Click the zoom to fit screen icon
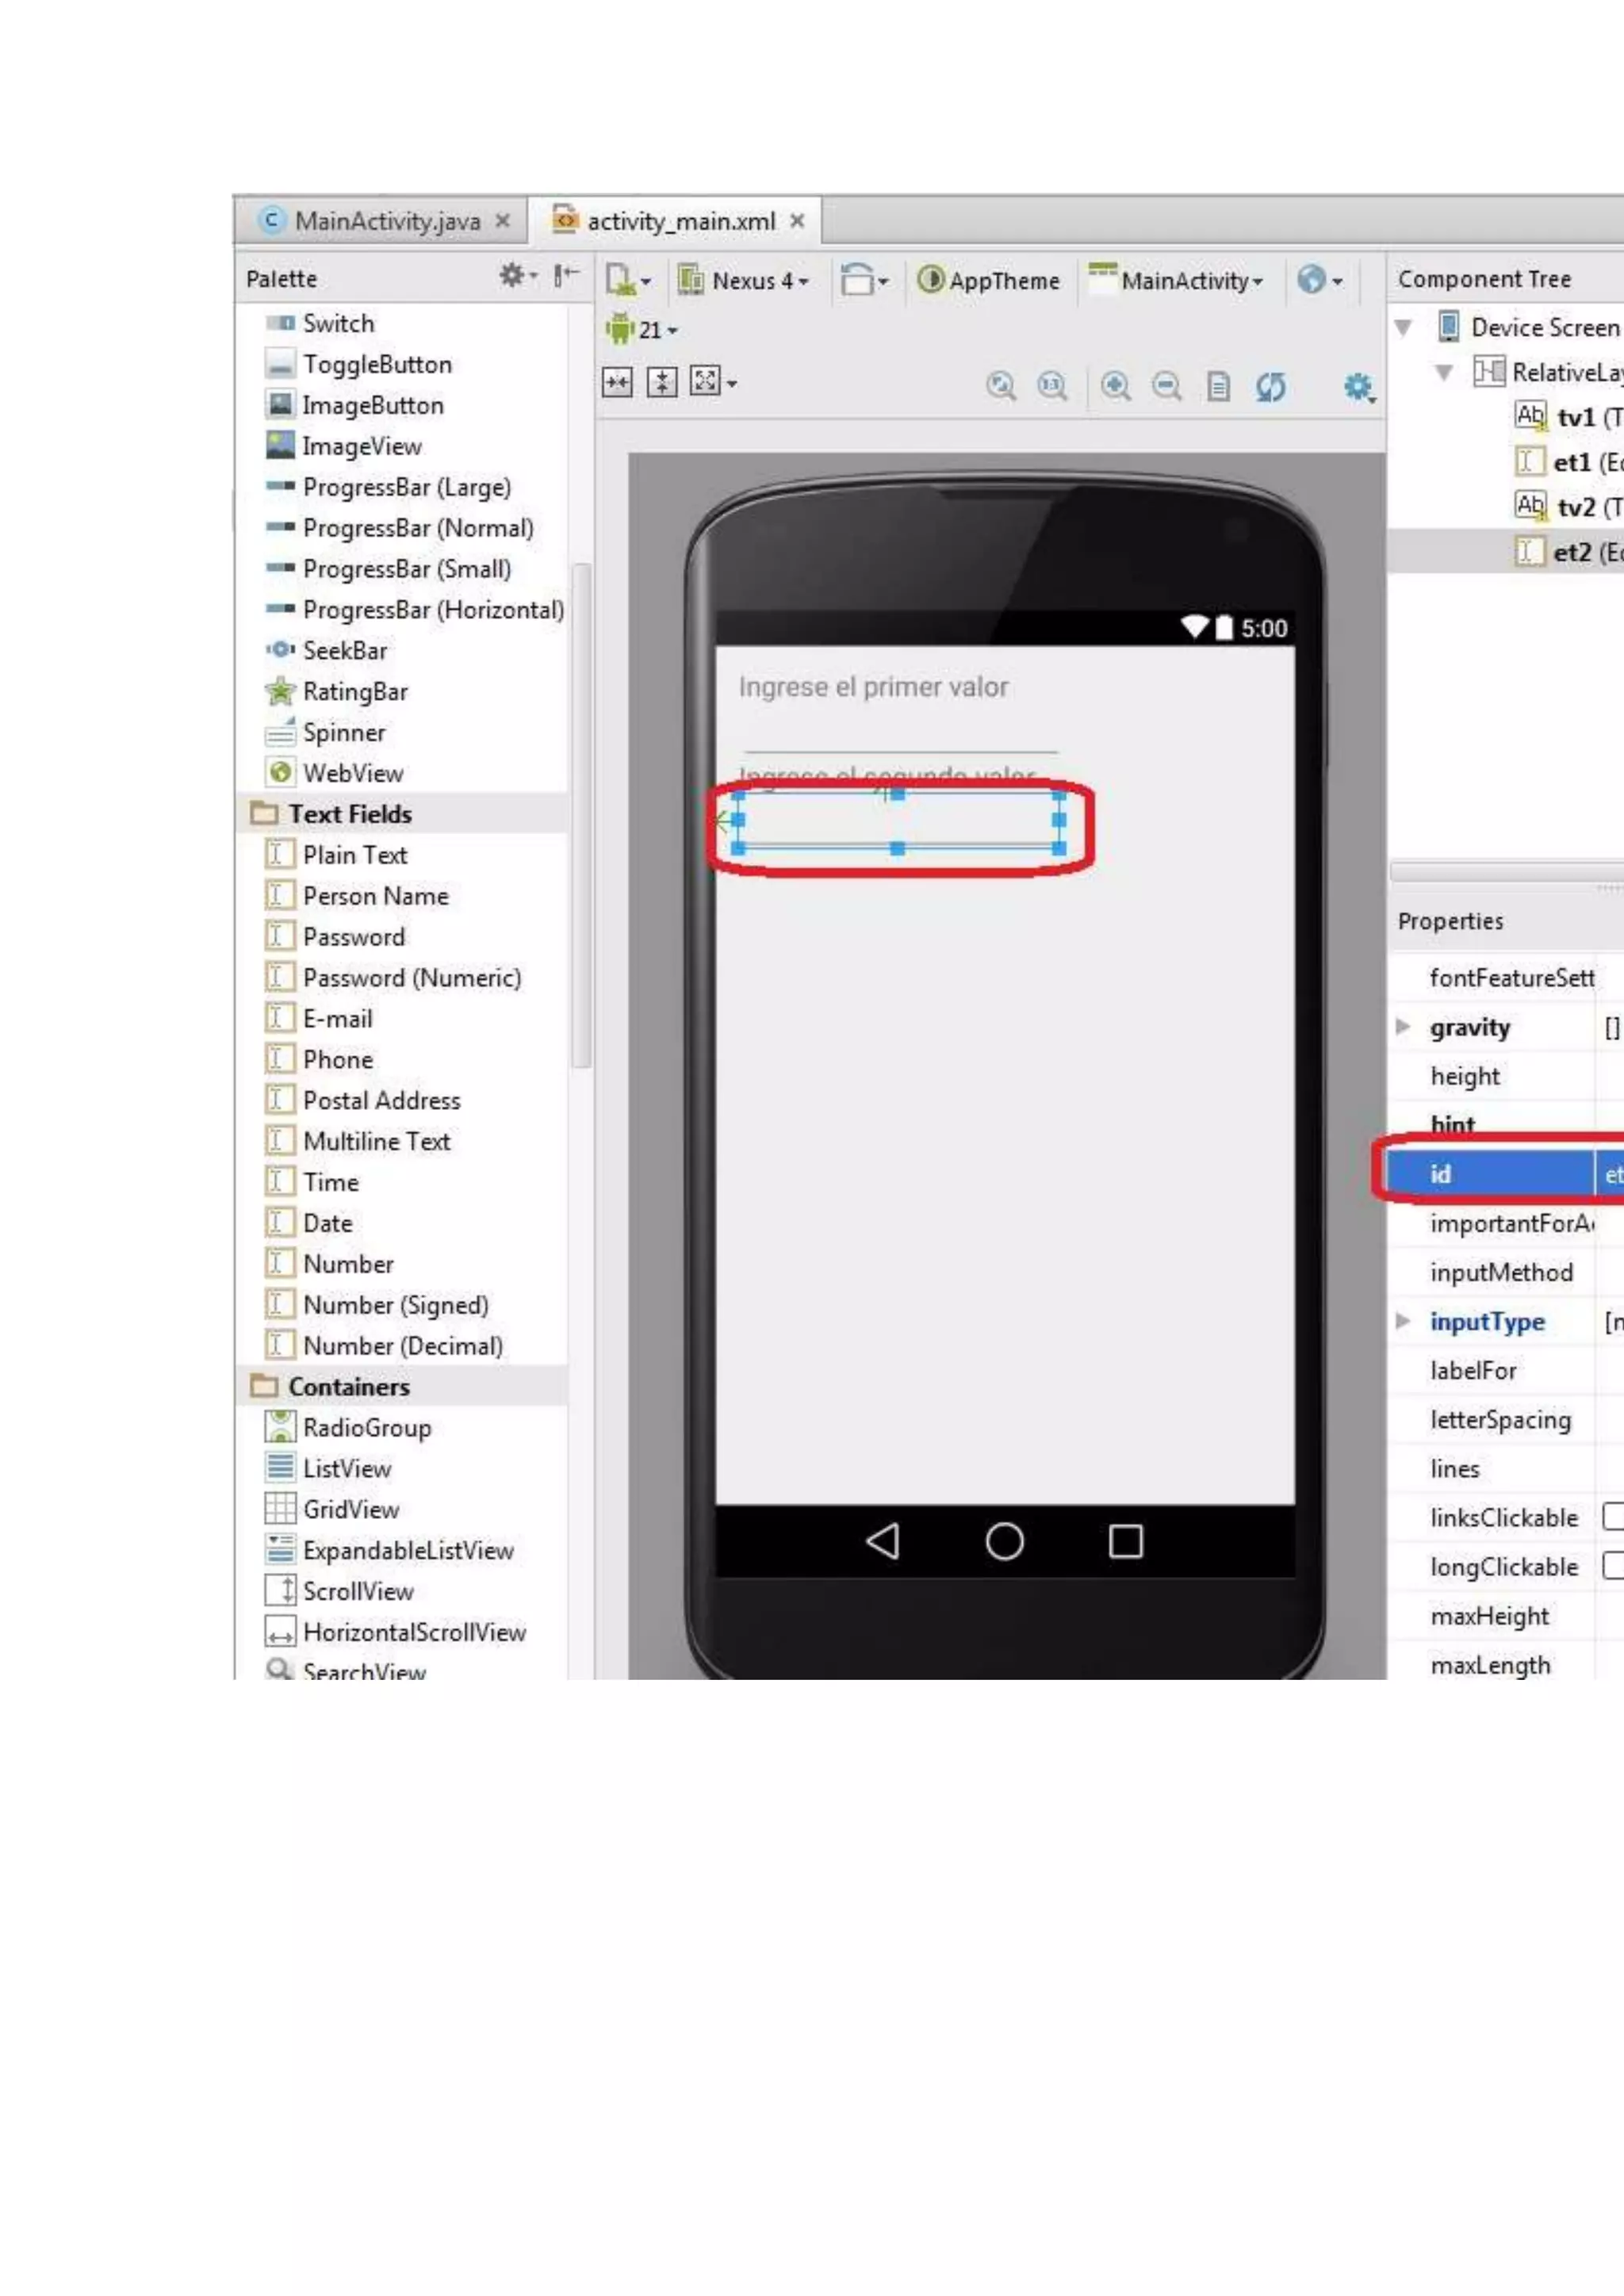This screenshot has height=2296, width=1624. point(1000,386)
